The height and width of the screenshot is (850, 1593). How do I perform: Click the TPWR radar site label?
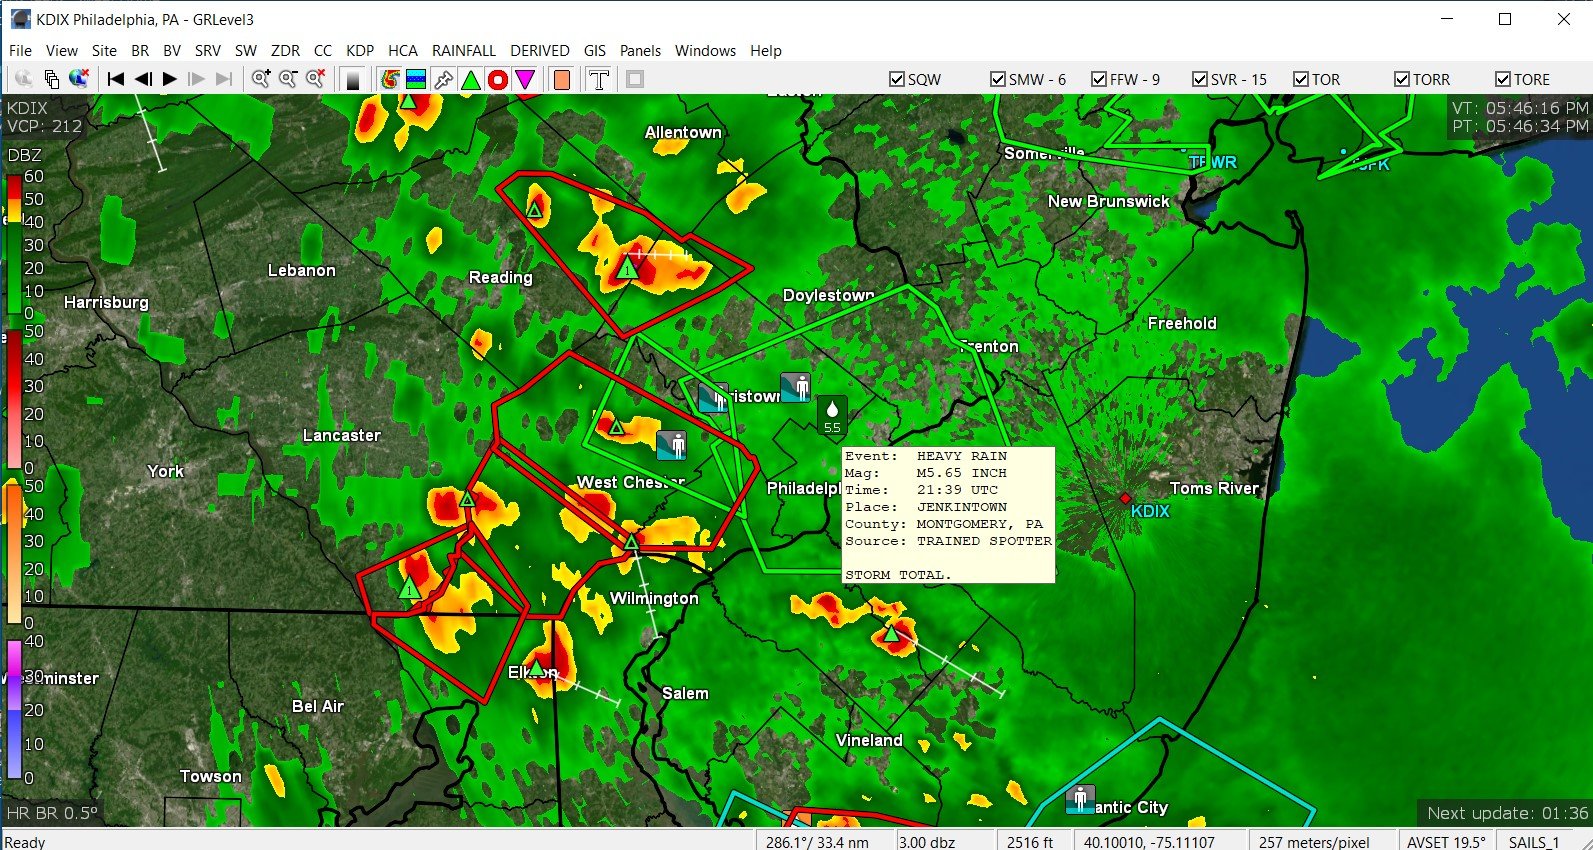pyautogui.click(x=1212, y=162)
